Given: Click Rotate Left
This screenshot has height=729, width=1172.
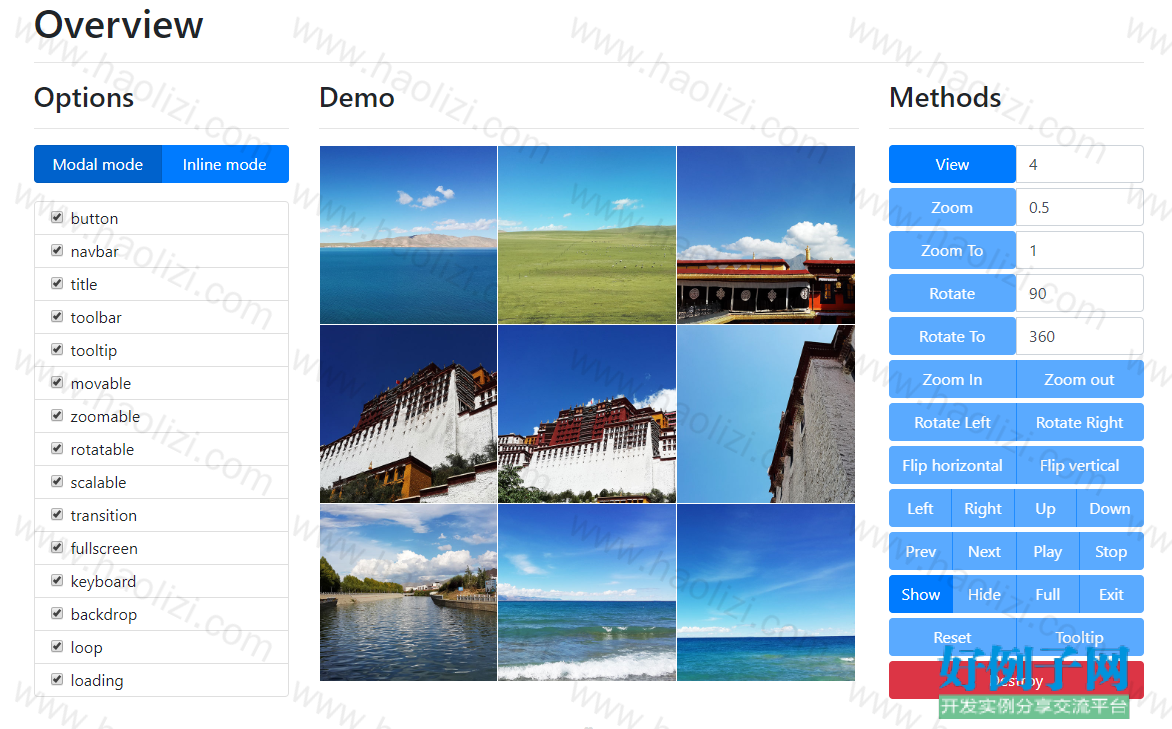Looking at the screenshot, I should click(952, 422).
